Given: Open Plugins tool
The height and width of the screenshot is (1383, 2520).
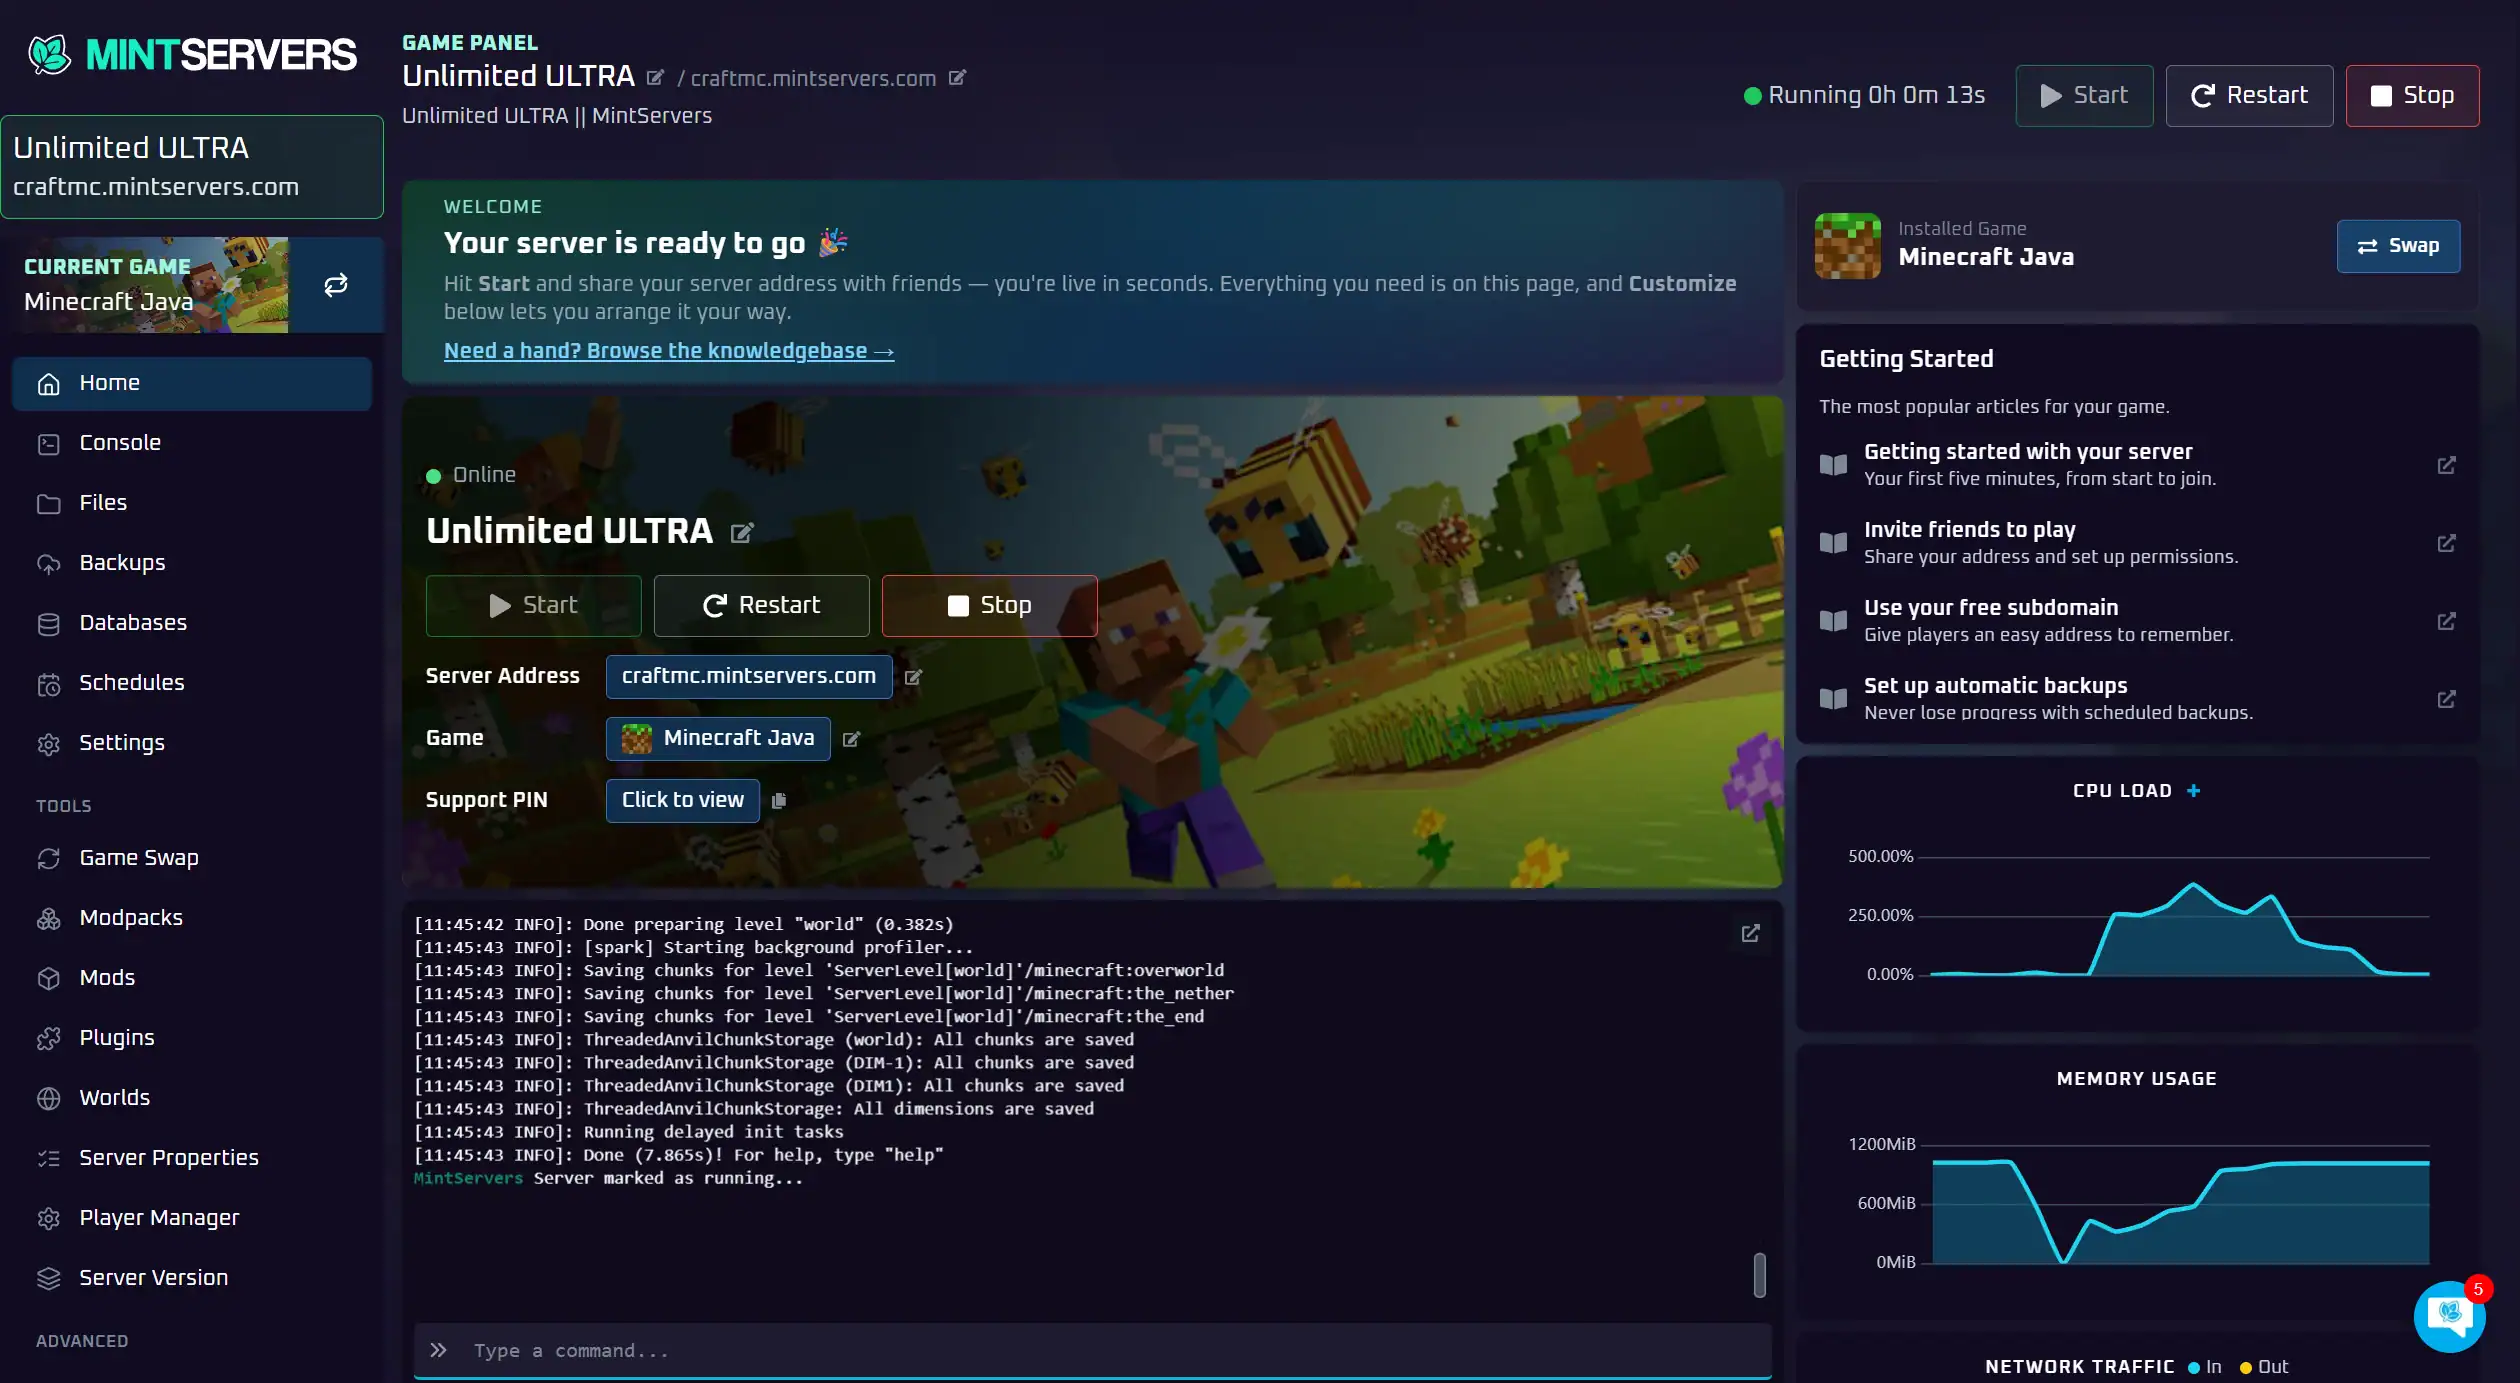Looking at the screenshot, I should [192, 1038].
